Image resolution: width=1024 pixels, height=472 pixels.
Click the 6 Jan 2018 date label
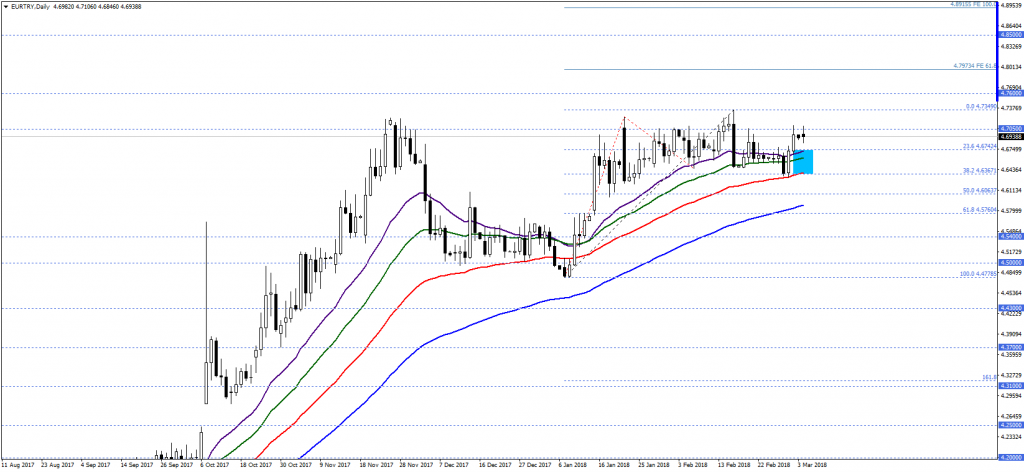tap(571, 467)
